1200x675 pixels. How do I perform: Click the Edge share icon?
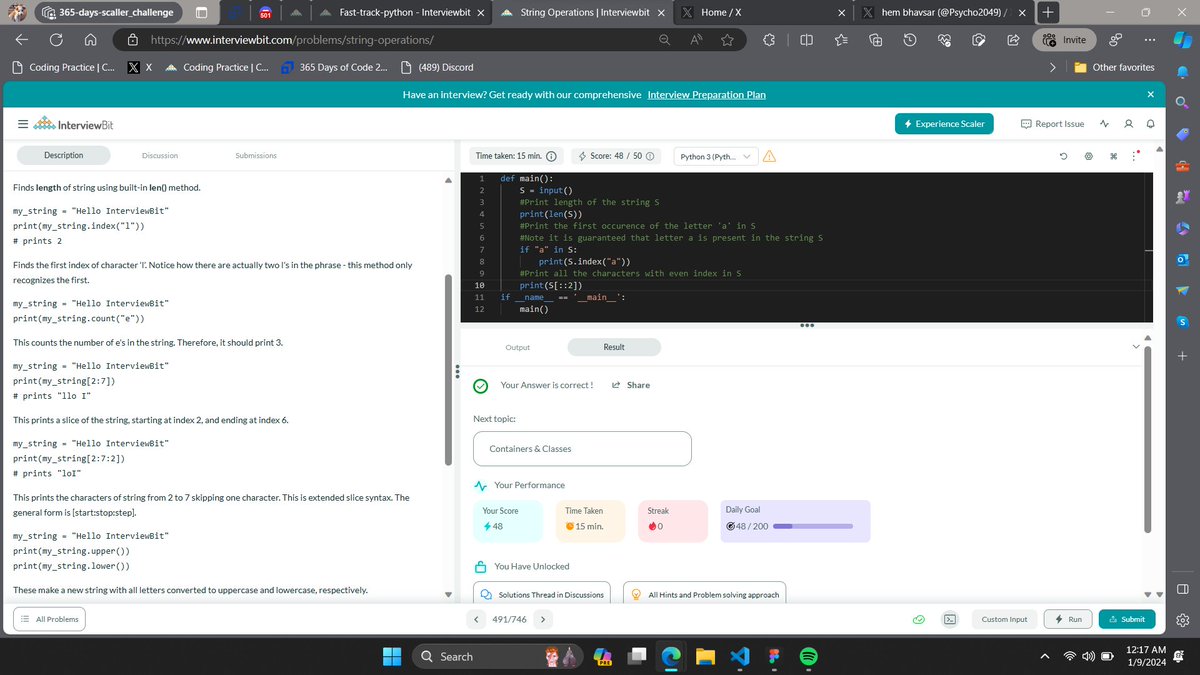click(x=1013, y=40)
